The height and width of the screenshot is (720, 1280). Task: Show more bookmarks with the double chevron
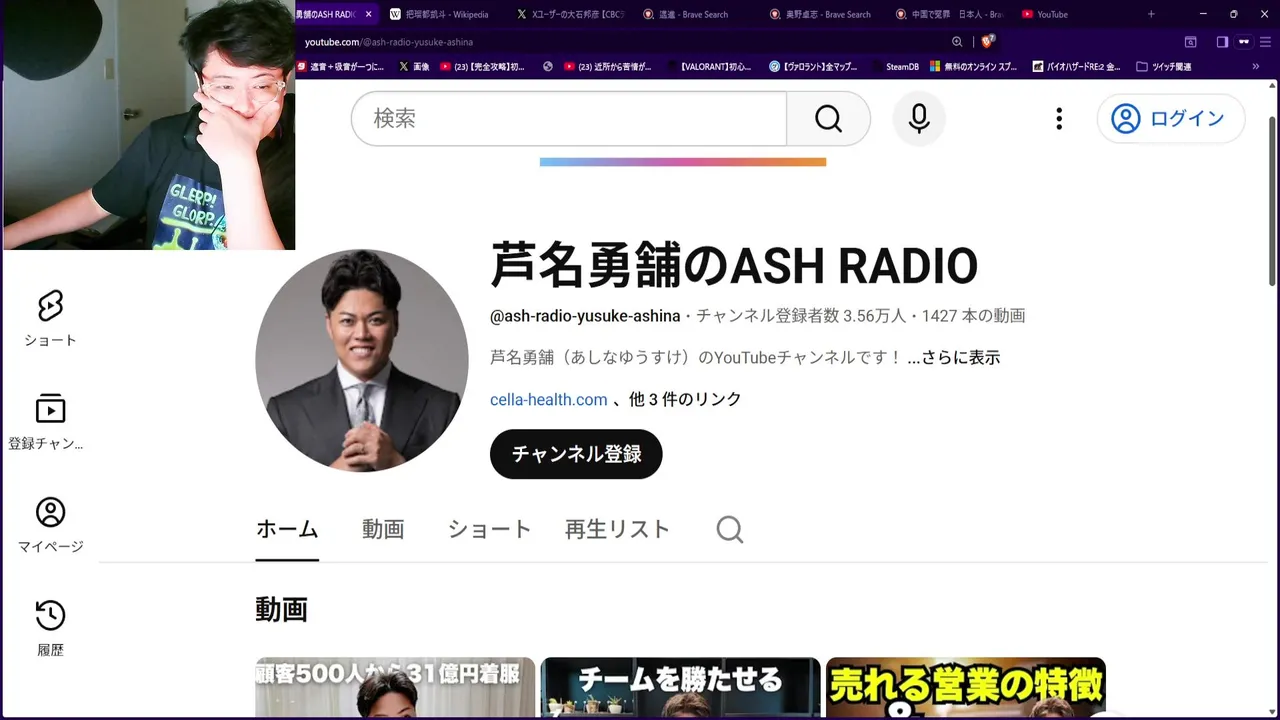coord(1256,67)
